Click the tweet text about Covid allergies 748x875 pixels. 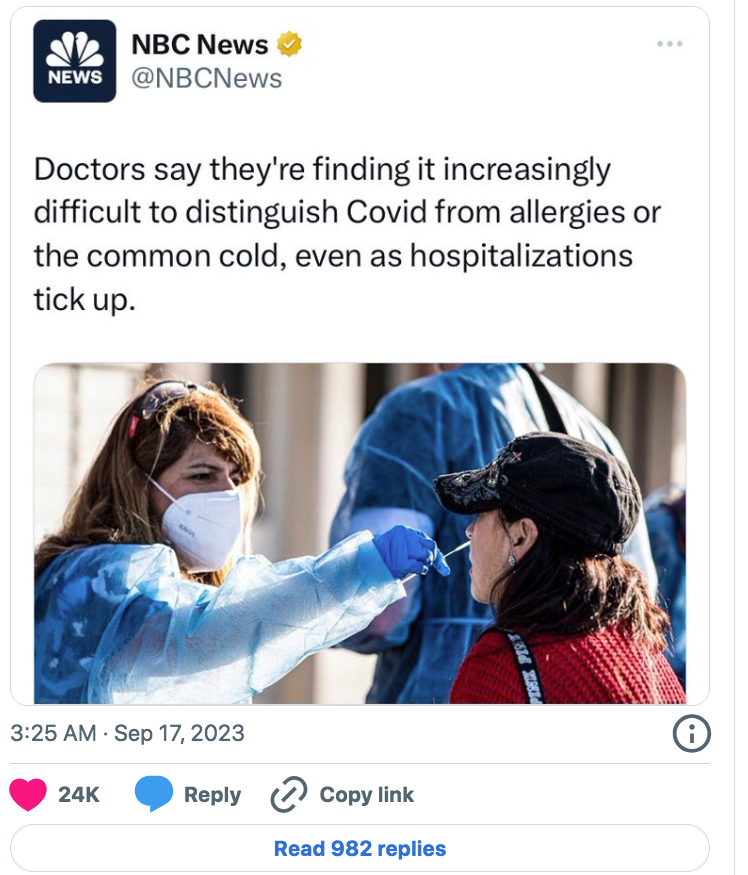(x=347, y=234)
